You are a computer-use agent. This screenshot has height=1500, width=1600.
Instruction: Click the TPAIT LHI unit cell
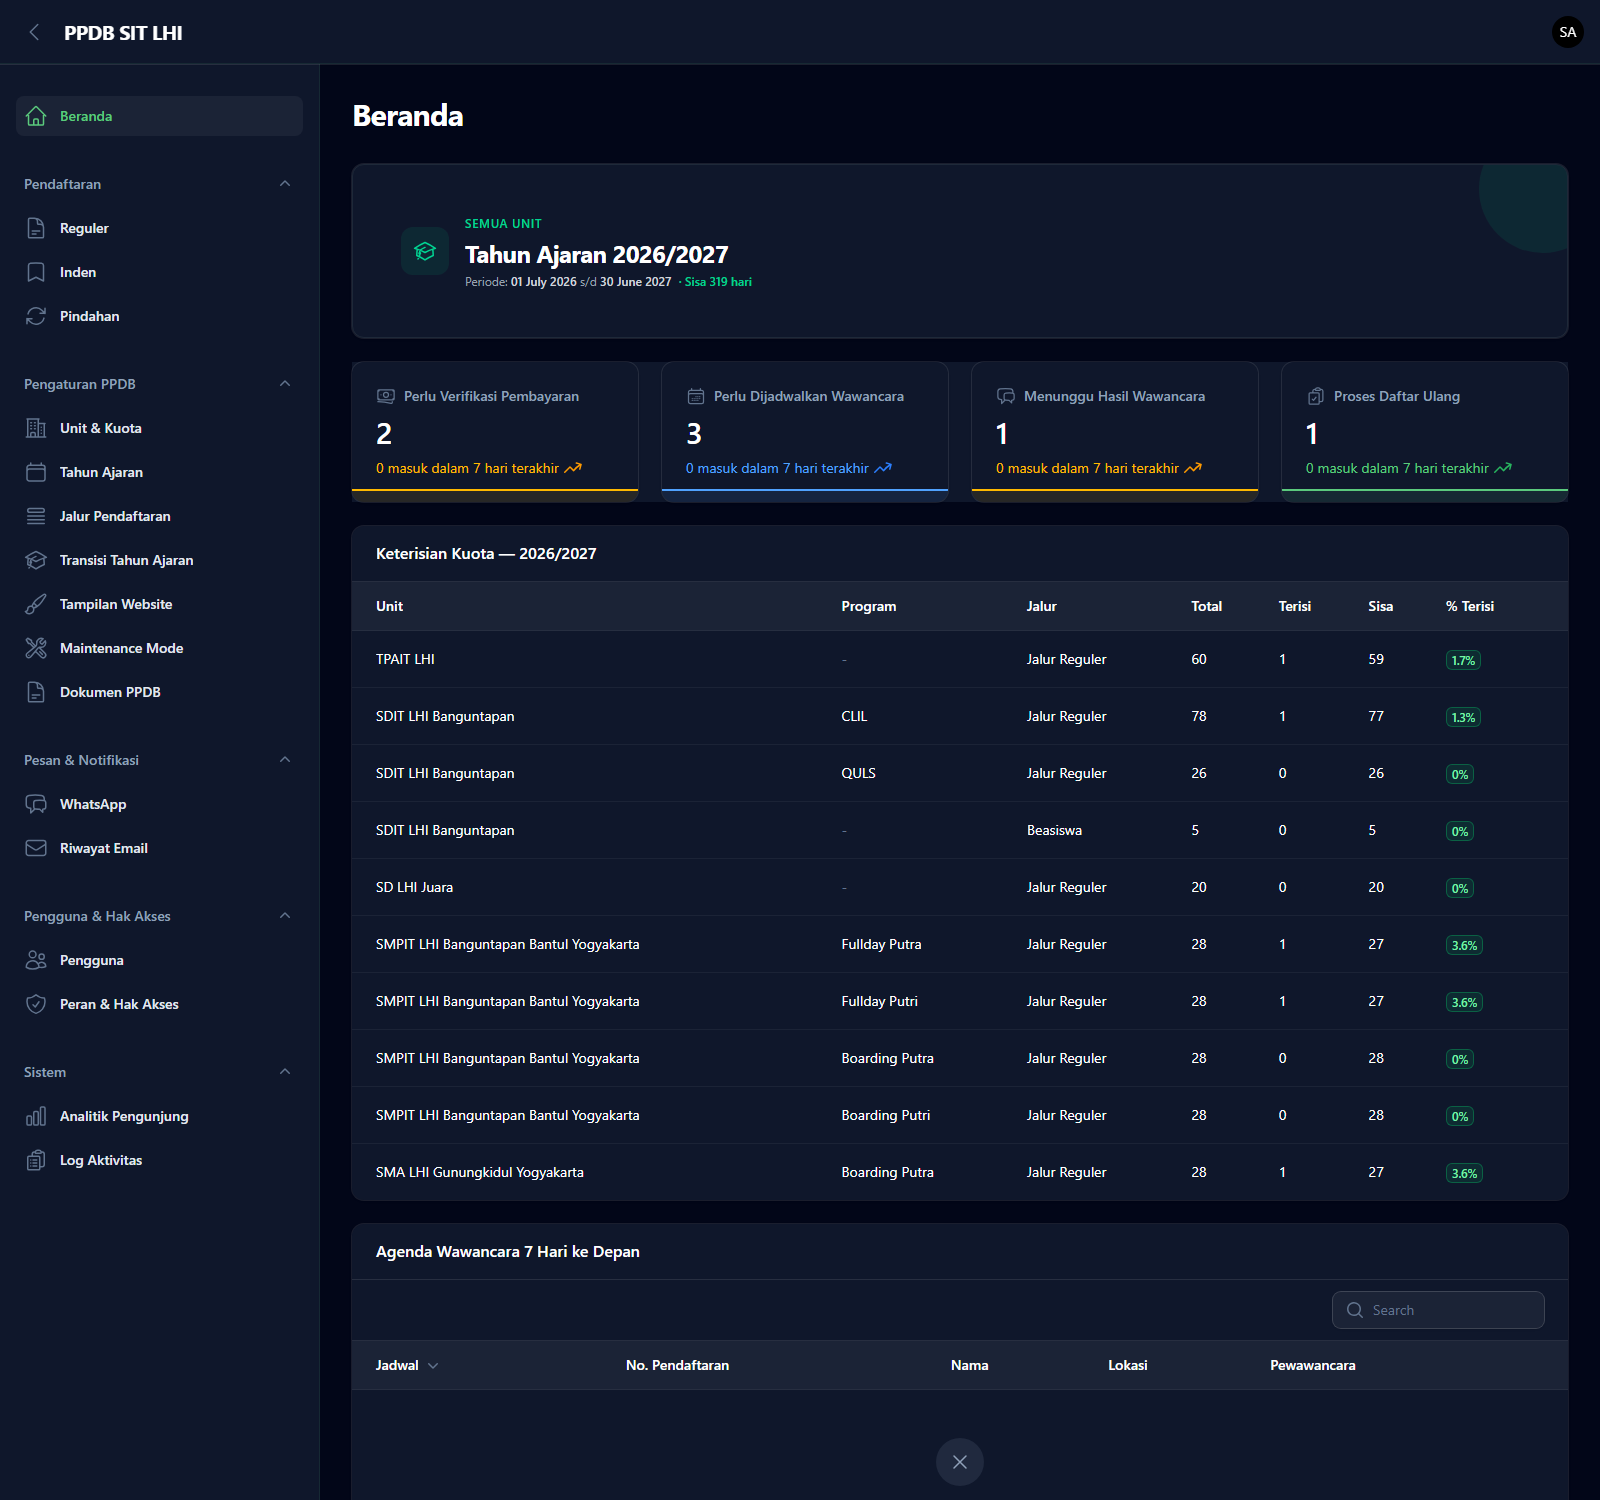point(405,659)
